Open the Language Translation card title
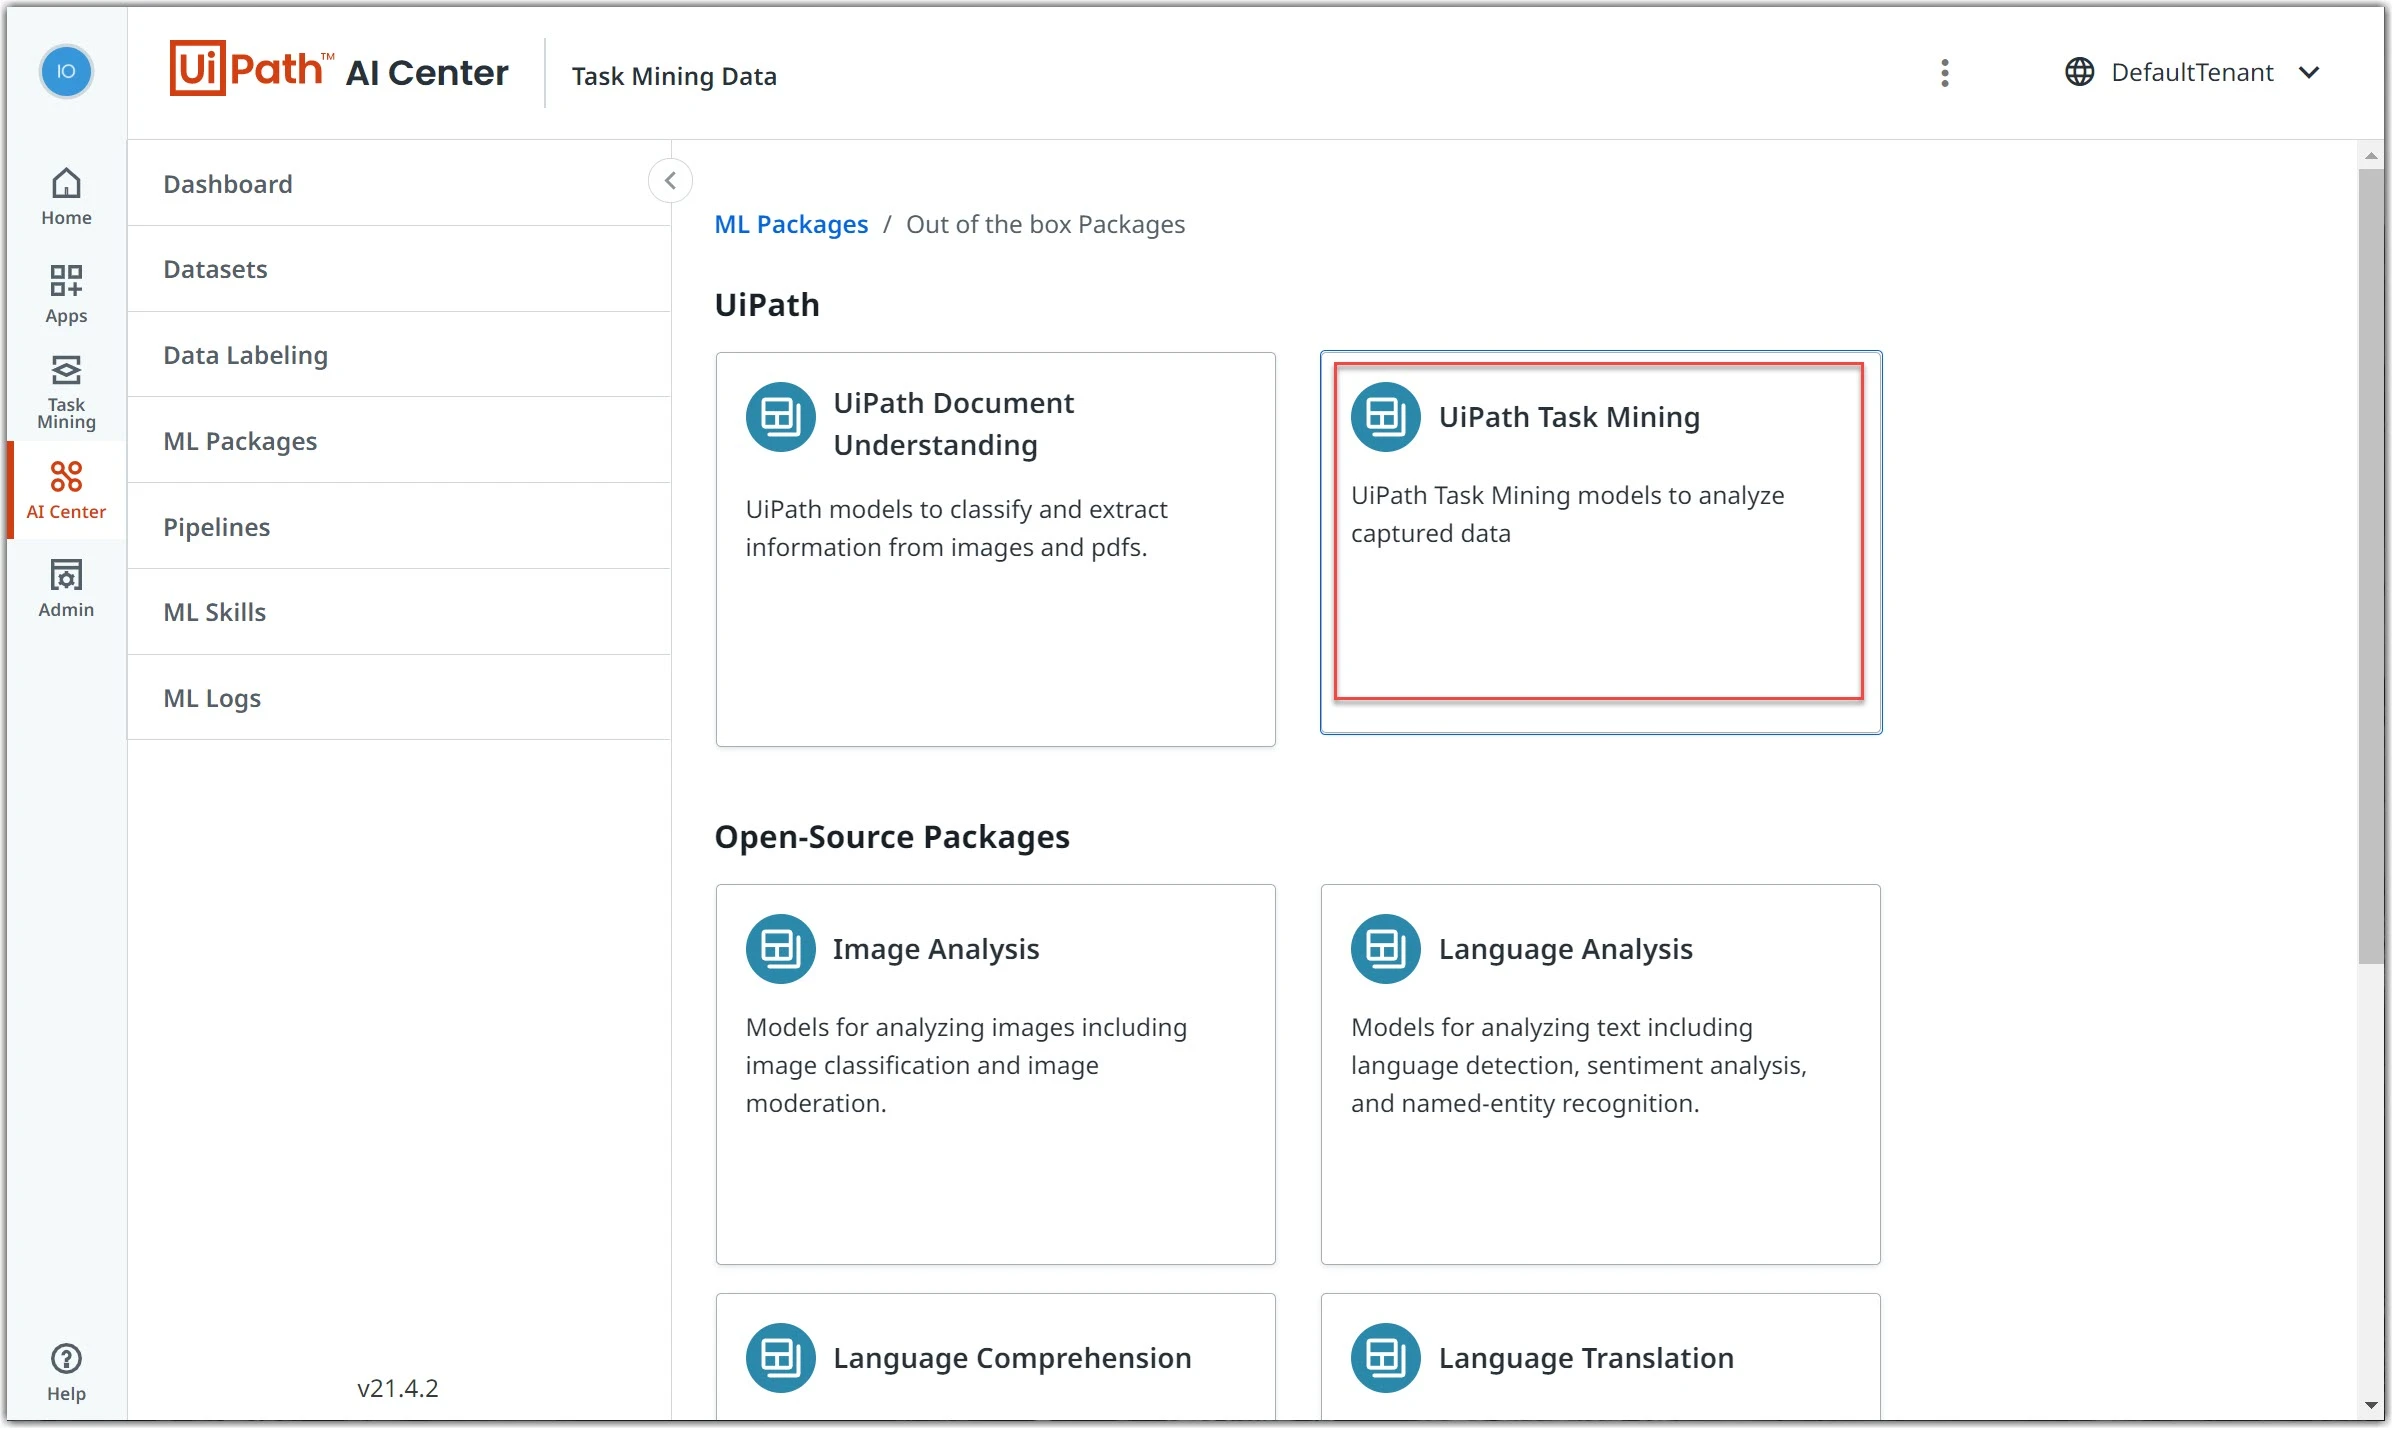The width and height of the screenshot is (2393, 1429). point(1586,1358)
